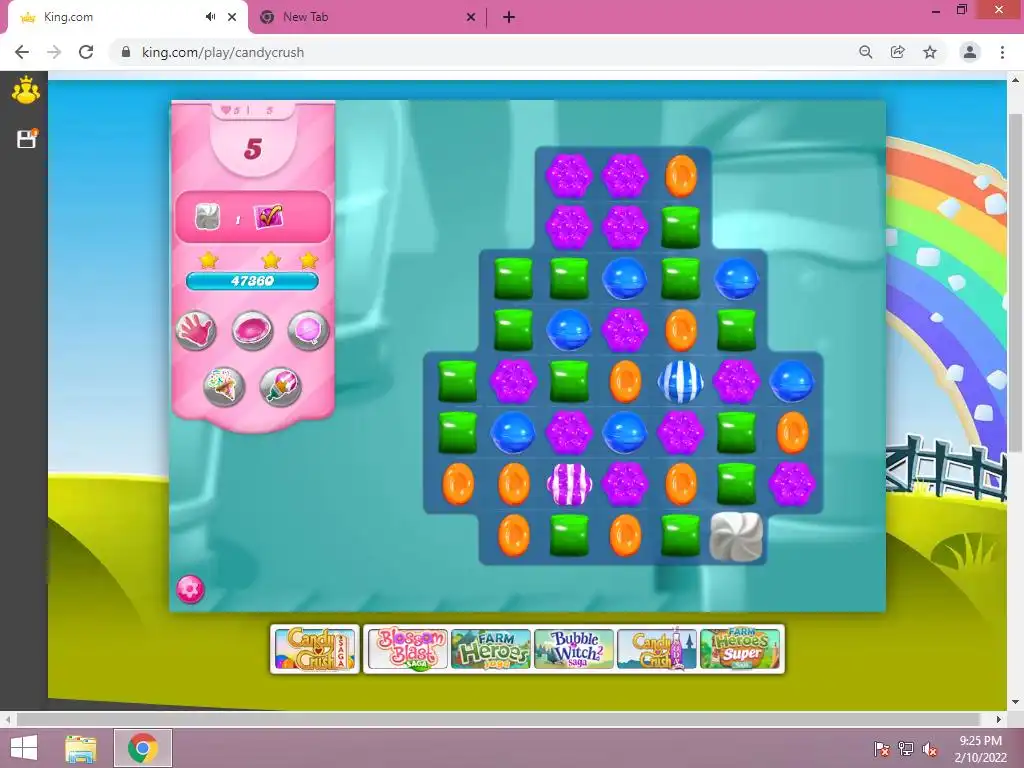Open the muted volume tray icon
The width and height of the screenshot is (1024, 768).
point(930,749)
